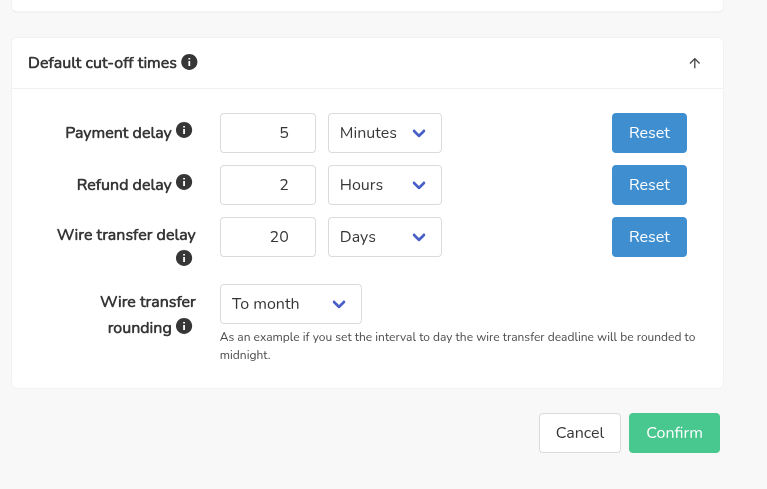Open the Minutes unit dropdown for payment delay
767x489 pixels.
[385, 133]
